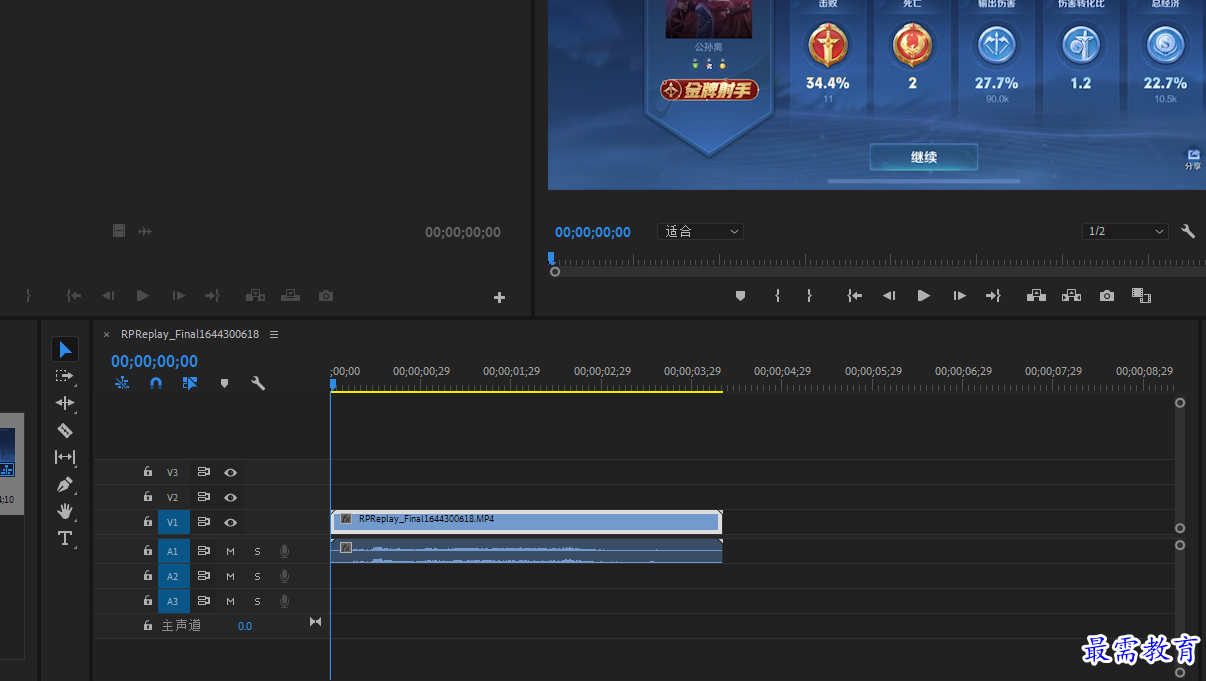This screenshot has width=1206, height=681.
Task: Add marker in Program monitor
Action: (x=740, y=296)
